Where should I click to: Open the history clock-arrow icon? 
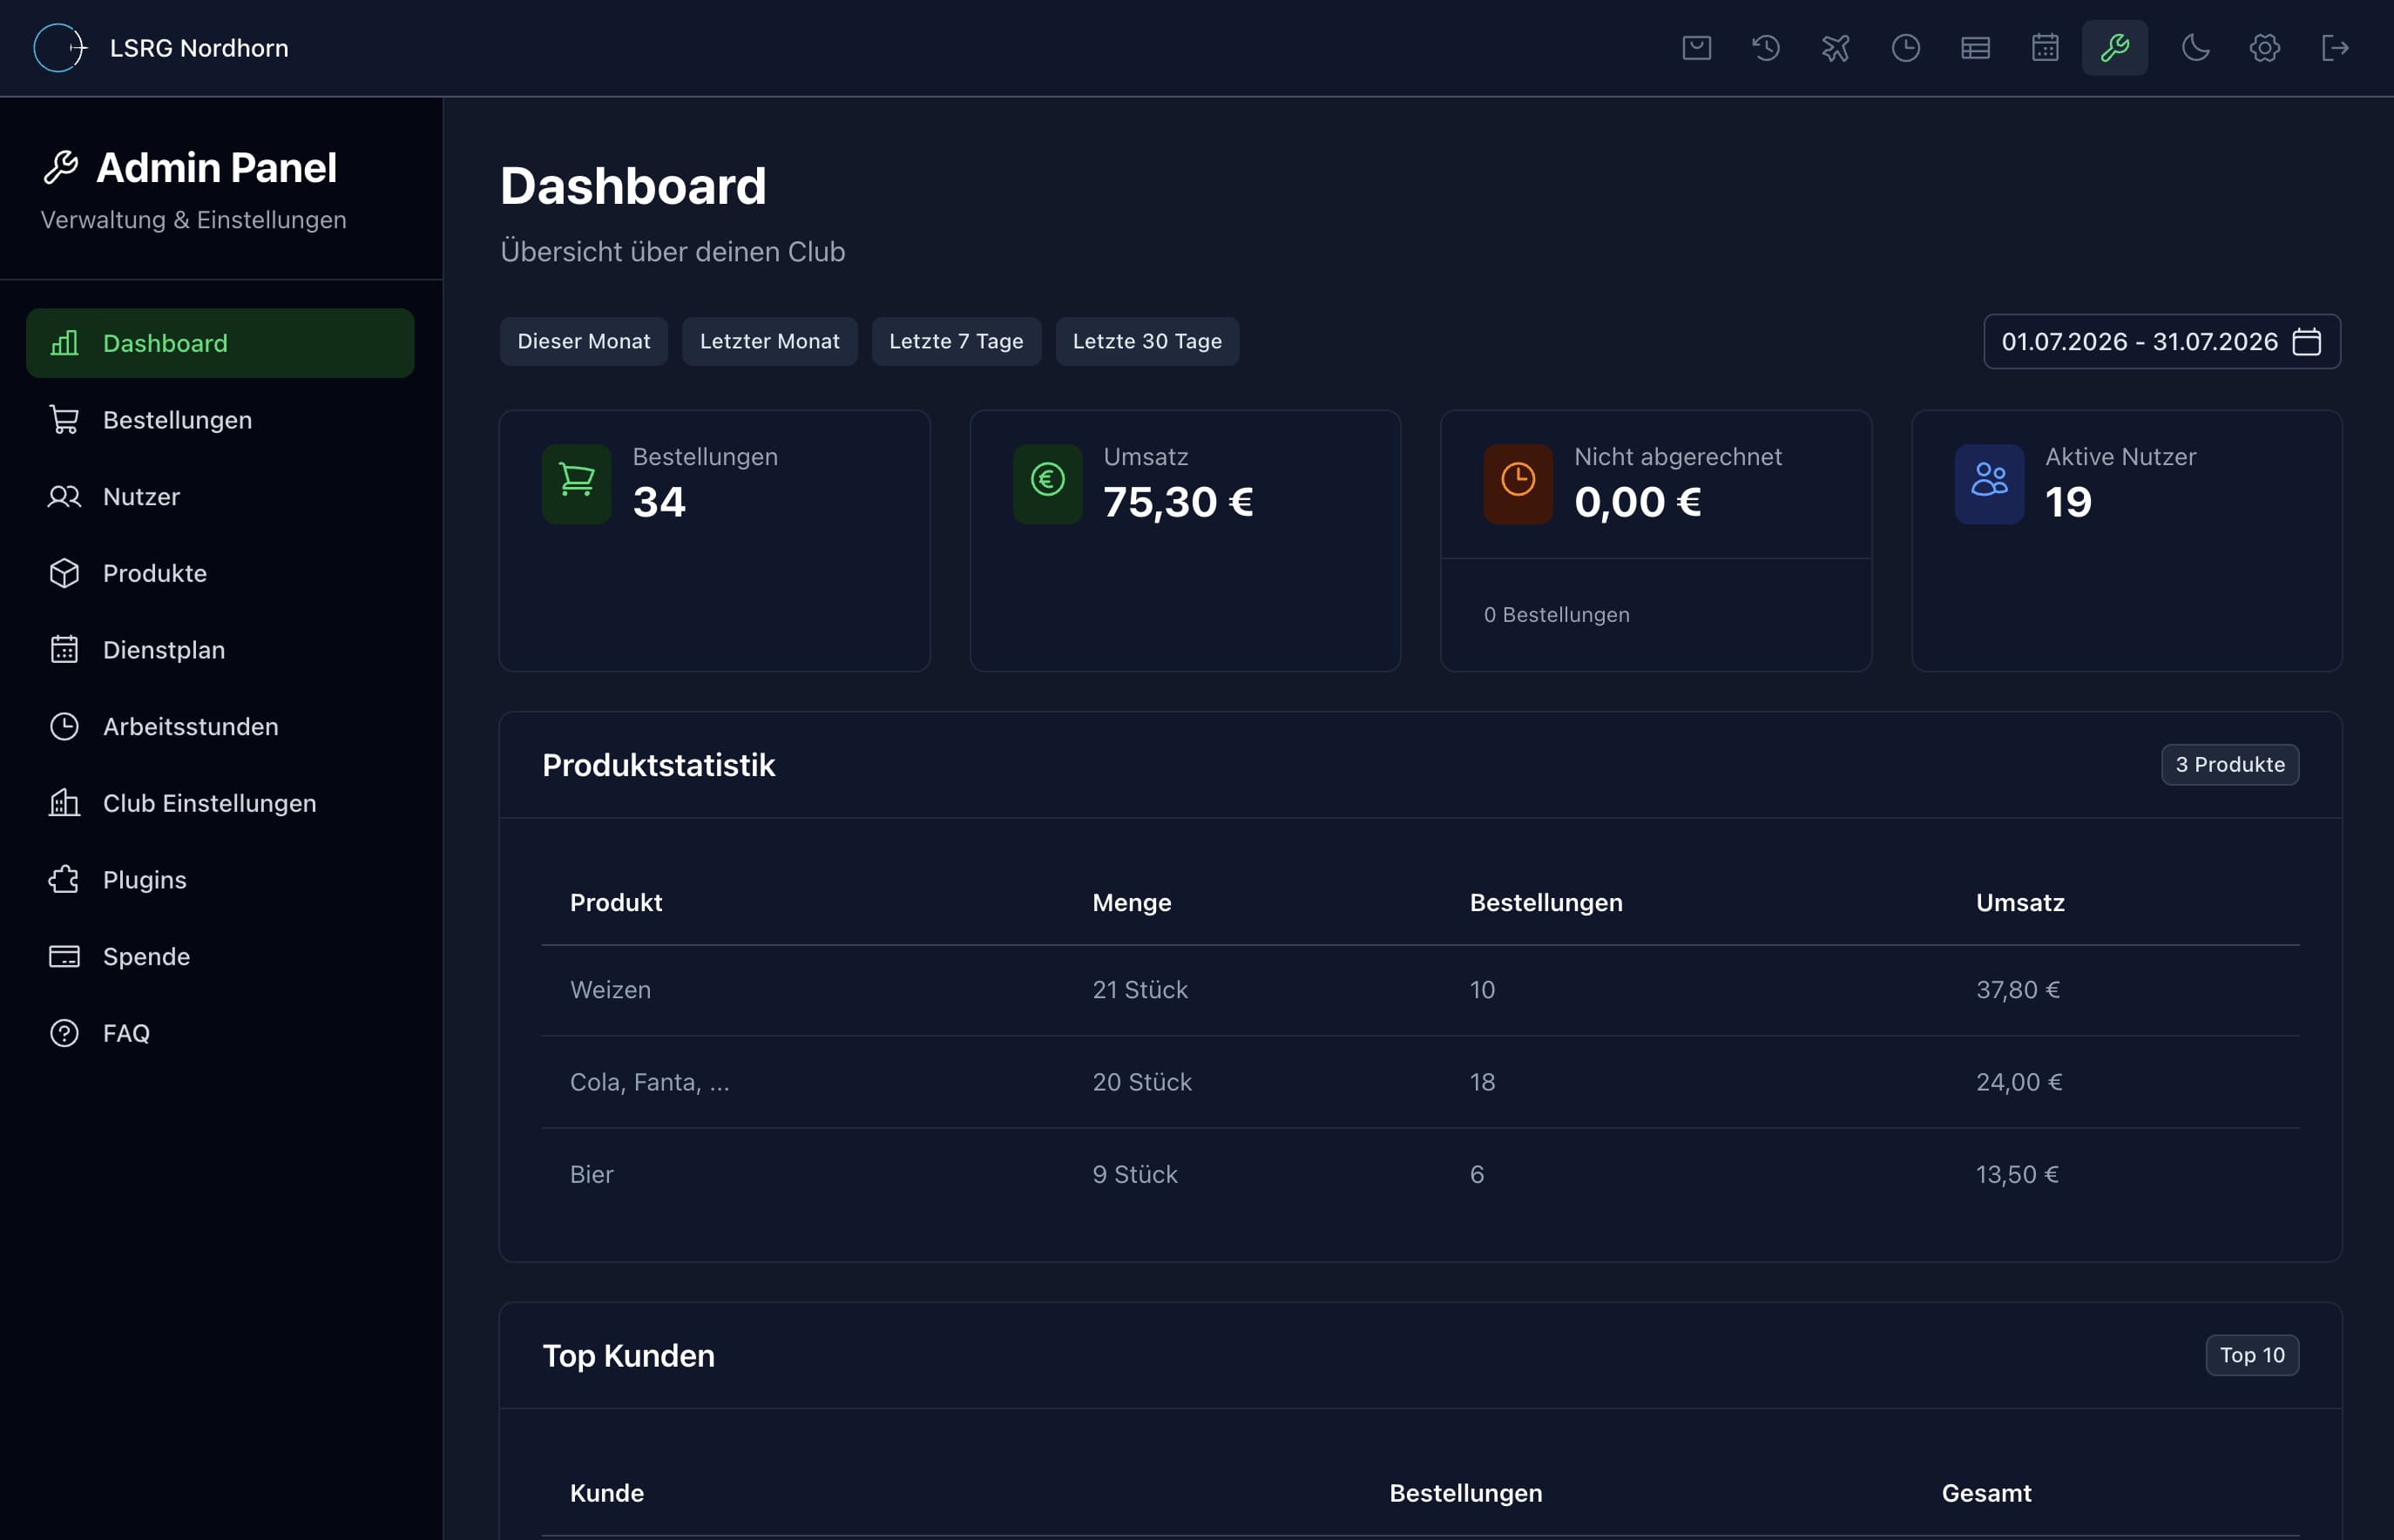[1766, 48]
